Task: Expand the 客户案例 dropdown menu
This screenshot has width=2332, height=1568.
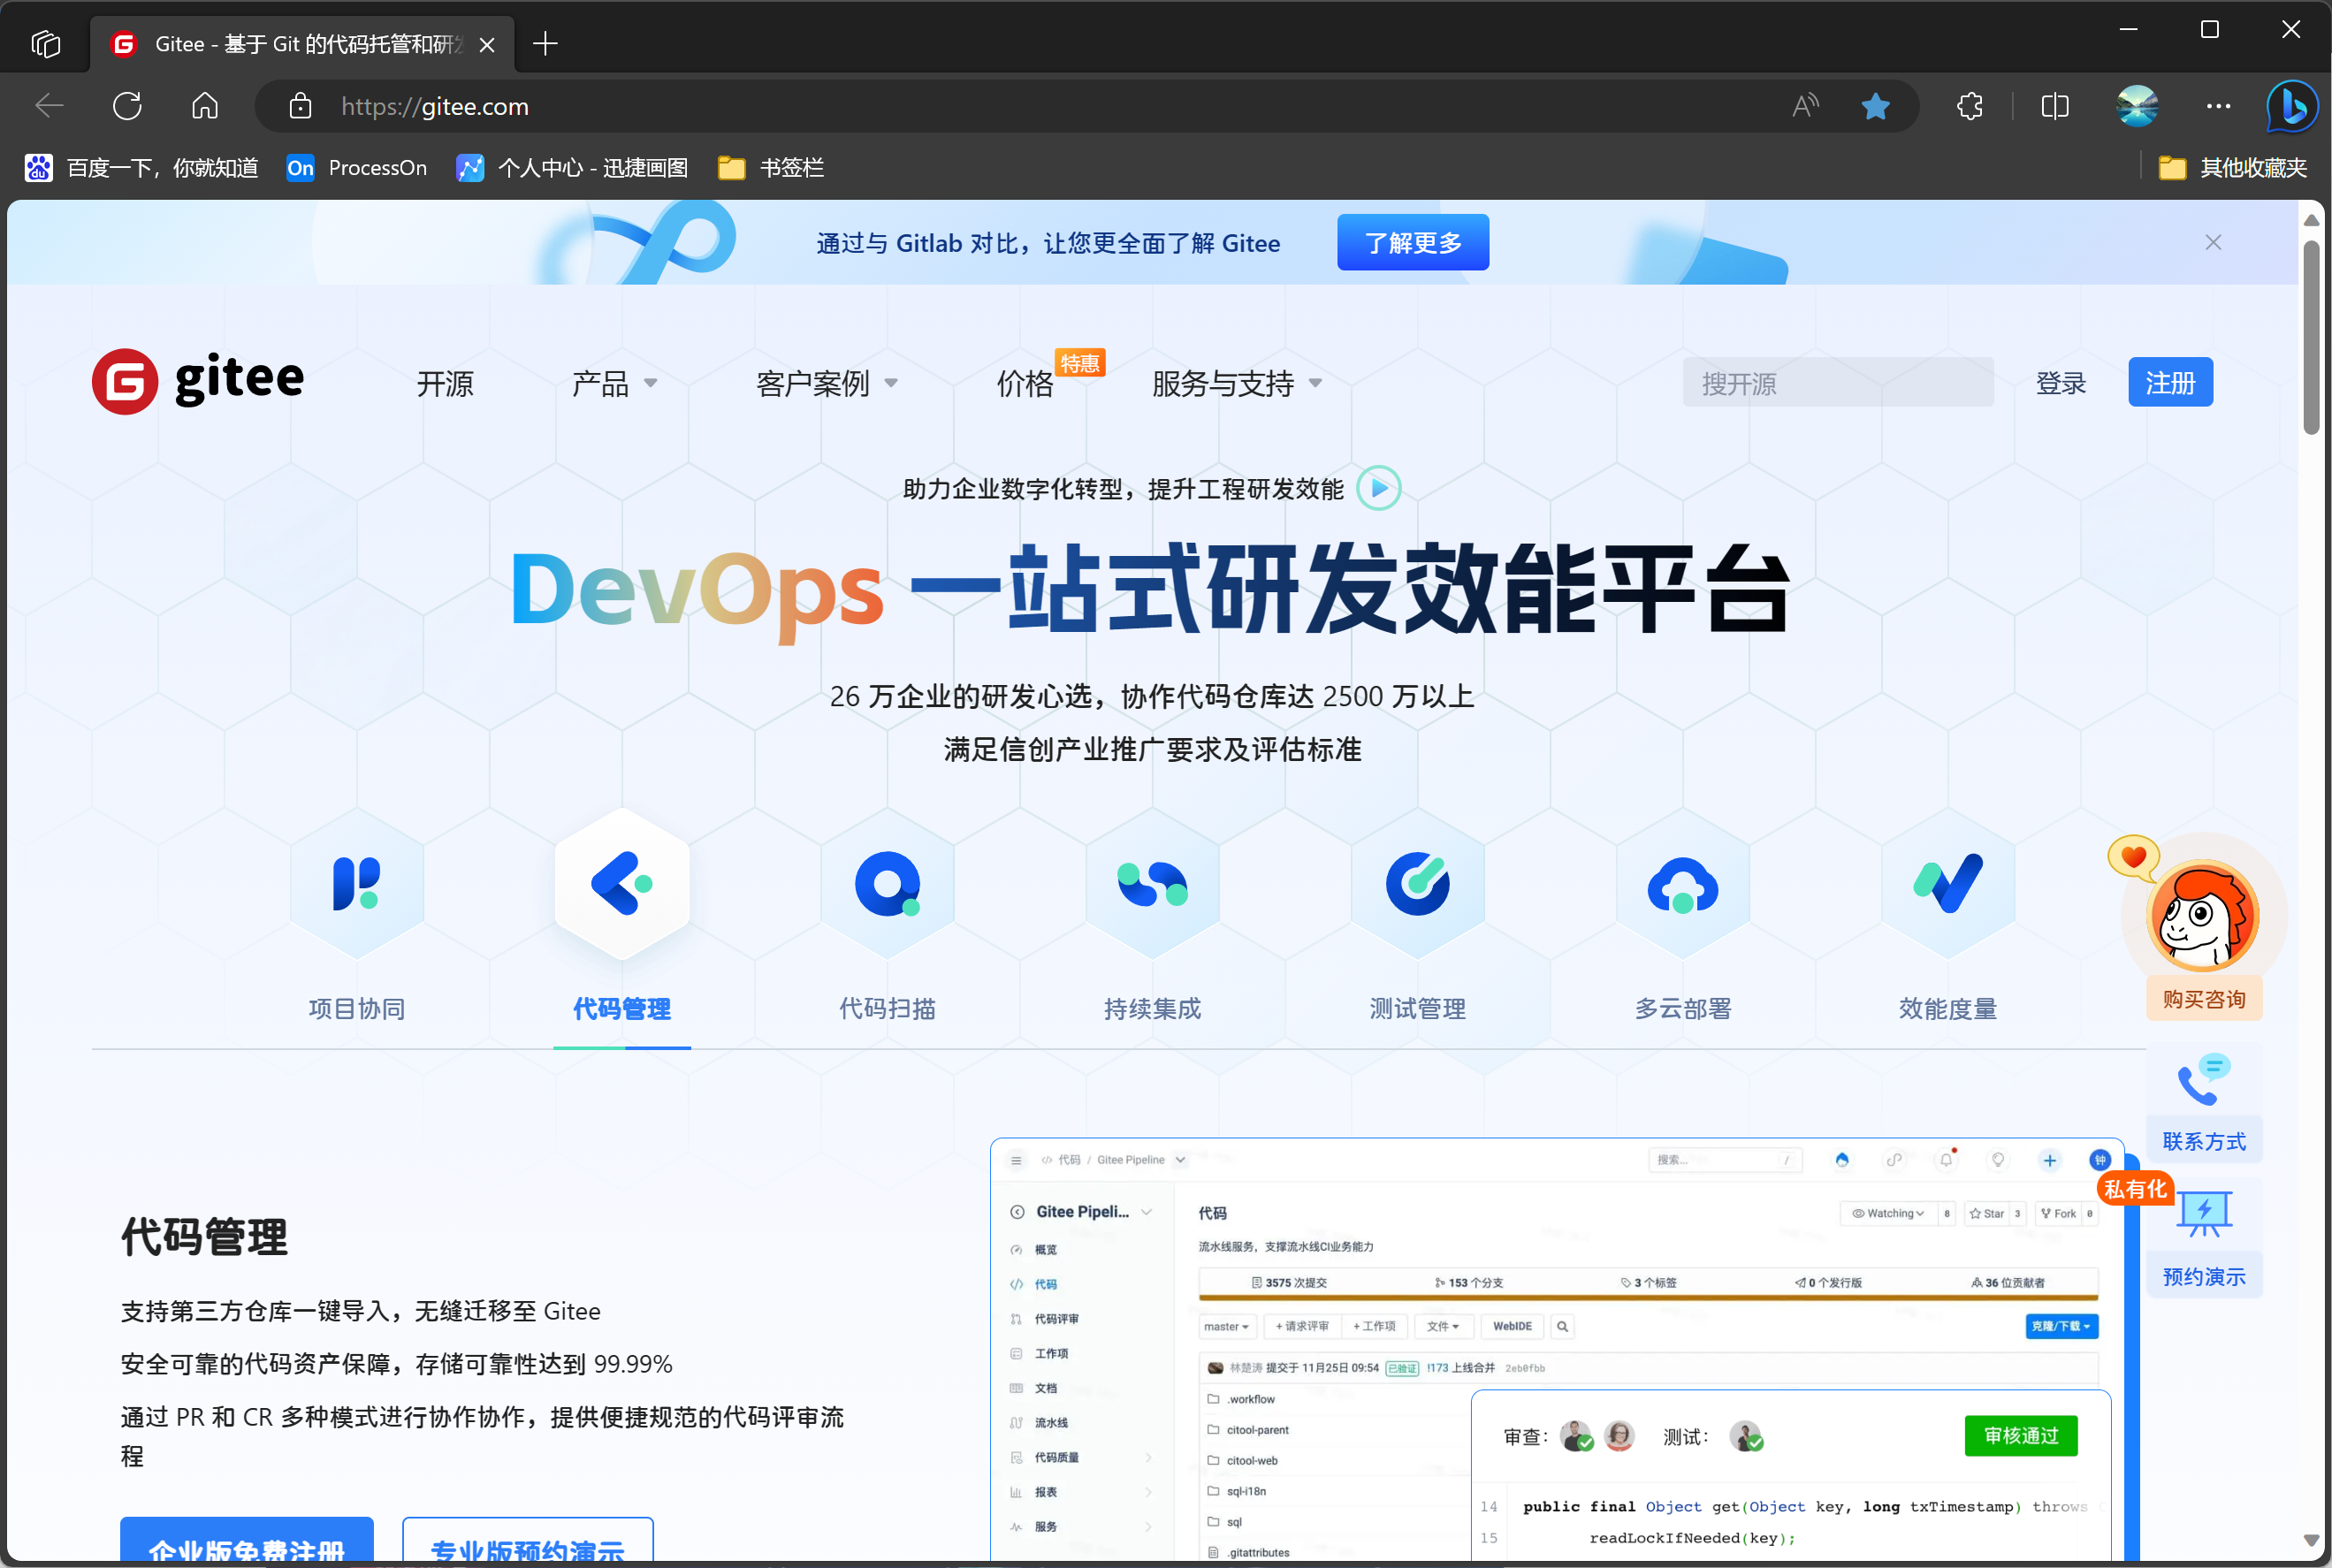Action: click(826, 384)
